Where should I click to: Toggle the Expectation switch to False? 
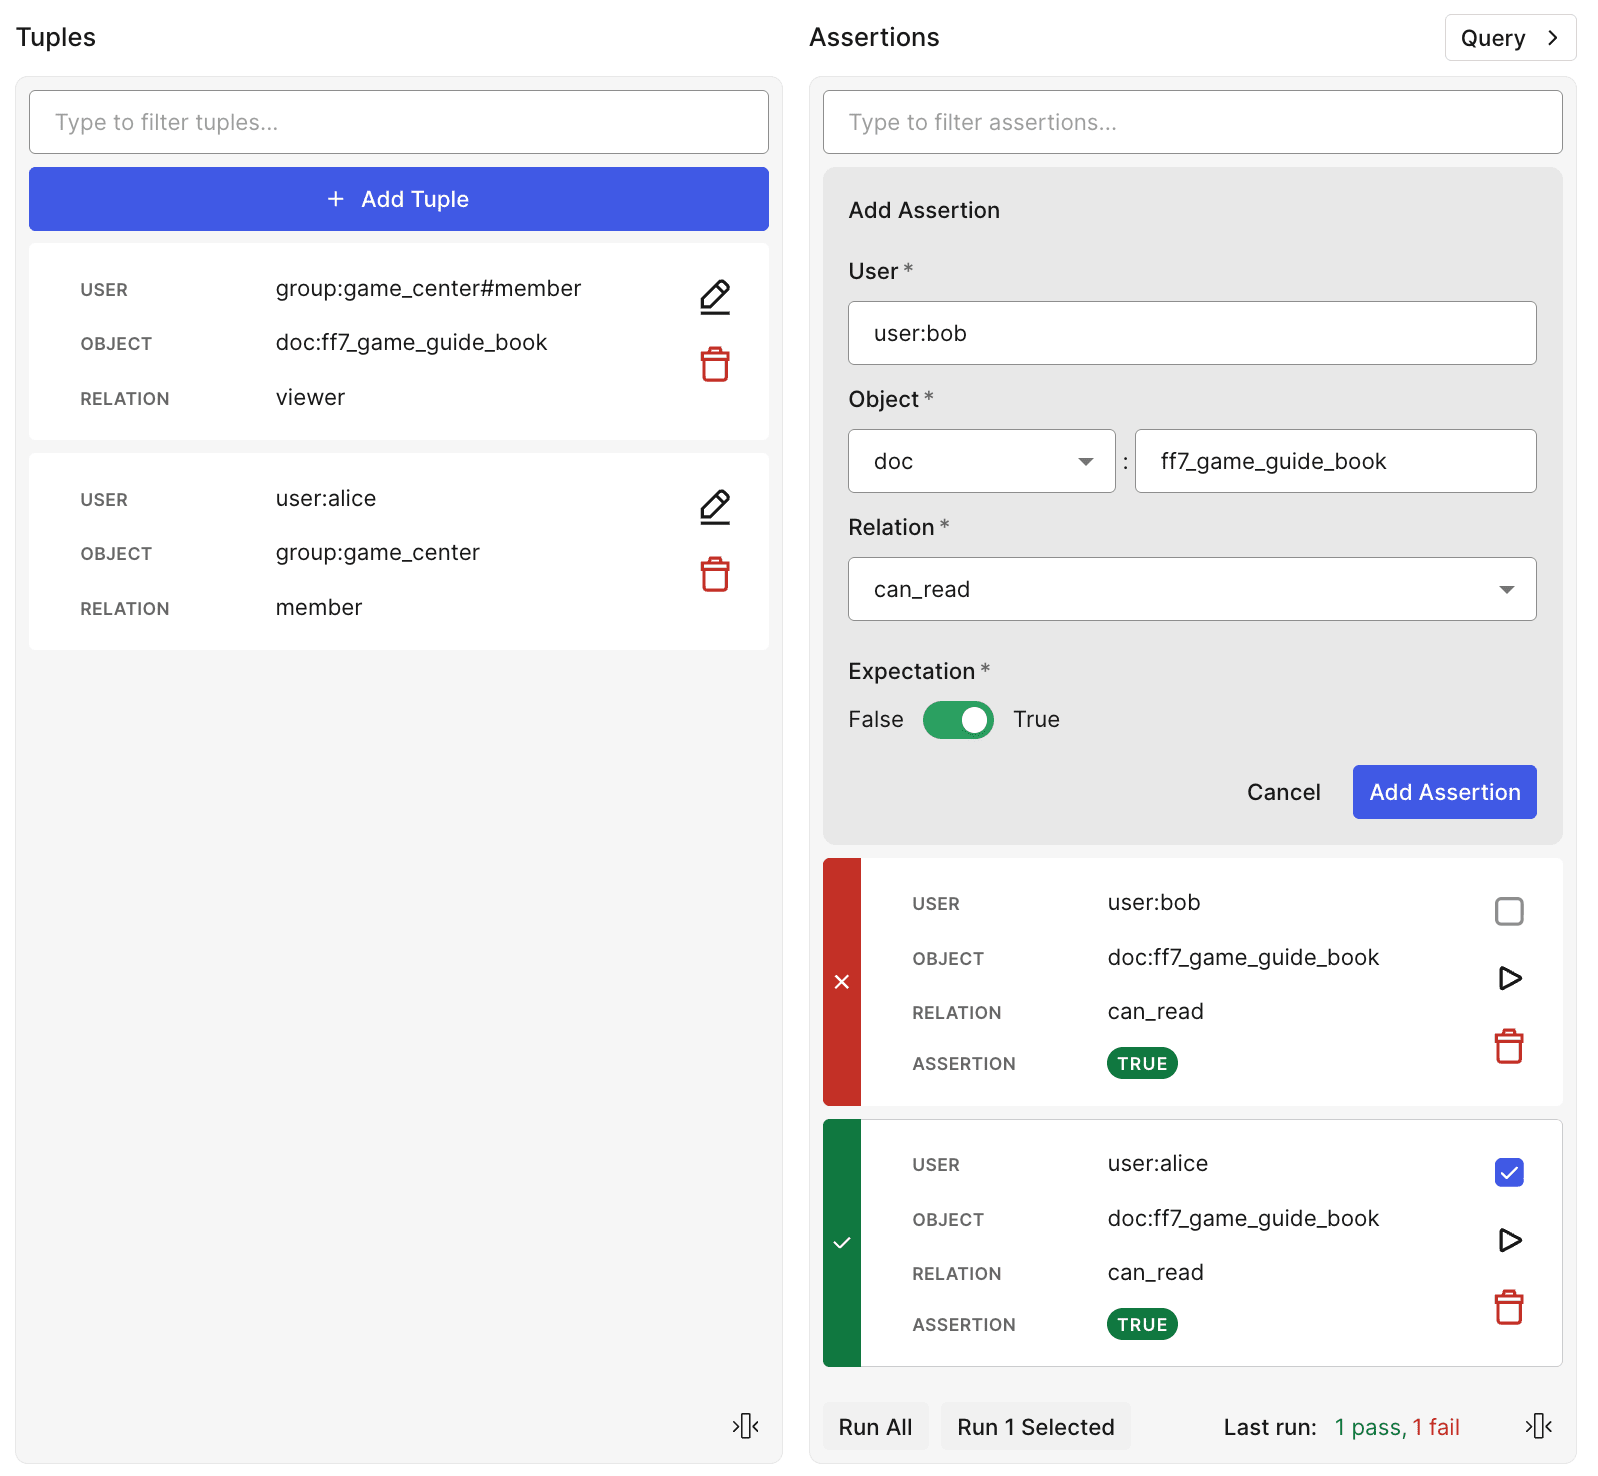[957, 720]
